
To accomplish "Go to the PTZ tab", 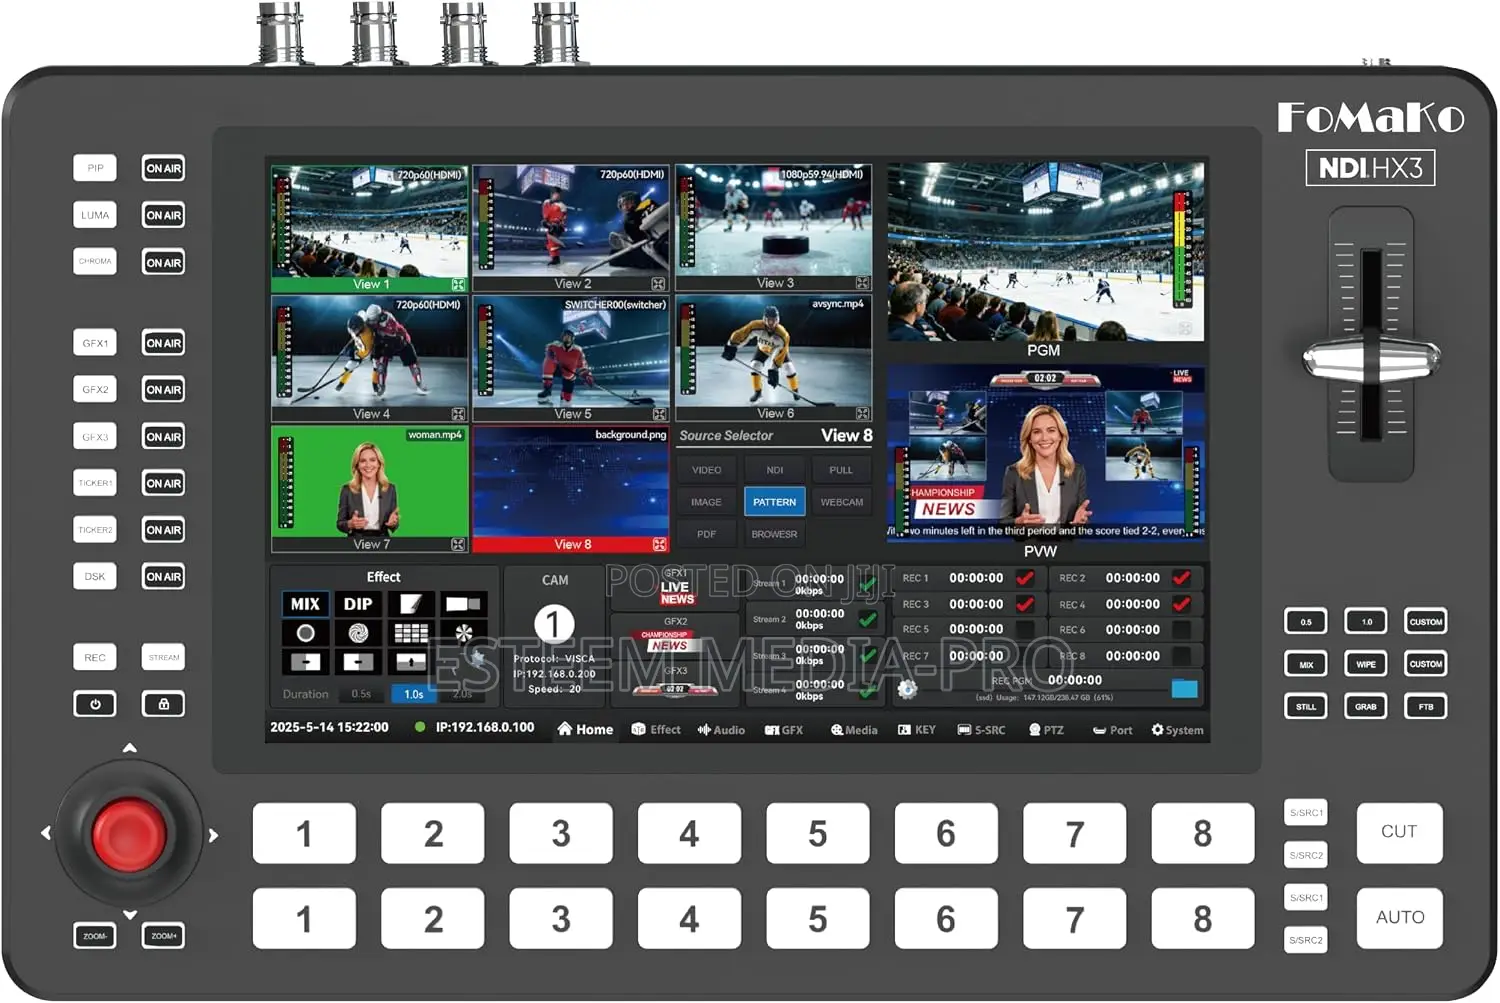I will coord(1046,730).
